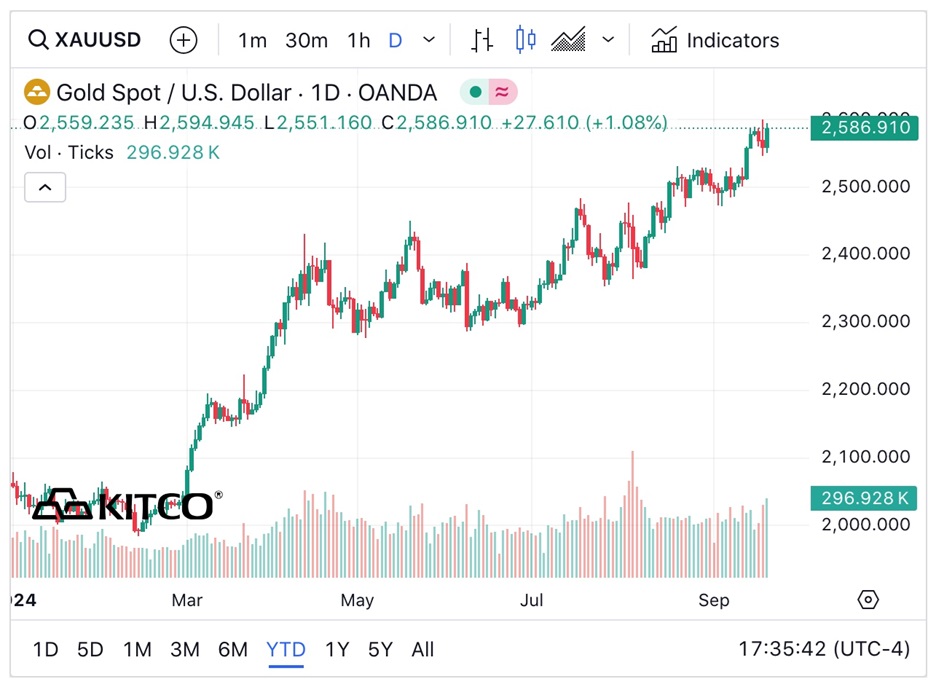Select the 1h time interval
This screenshot has height=687, width=936.
358,40
